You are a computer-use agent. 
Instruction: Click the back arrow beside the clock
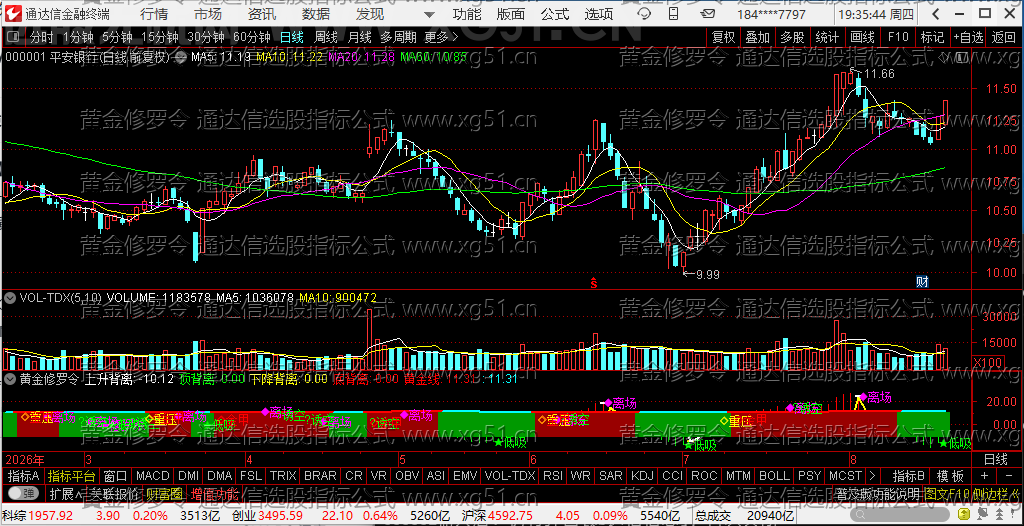935,14
